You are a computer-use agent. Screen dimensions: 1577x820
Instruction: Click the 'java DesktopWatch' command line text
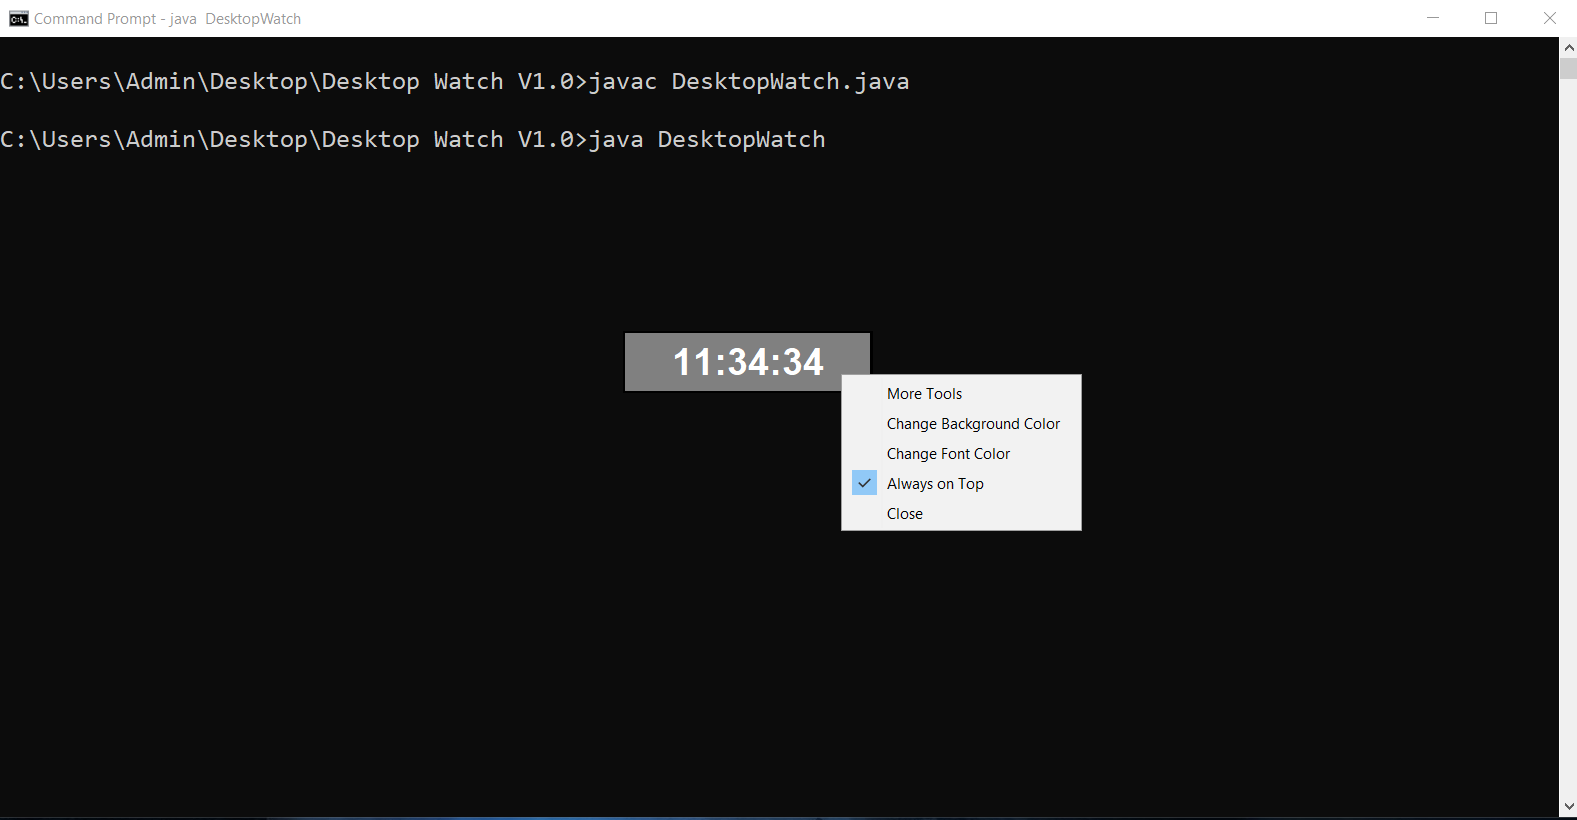point(707,139)
